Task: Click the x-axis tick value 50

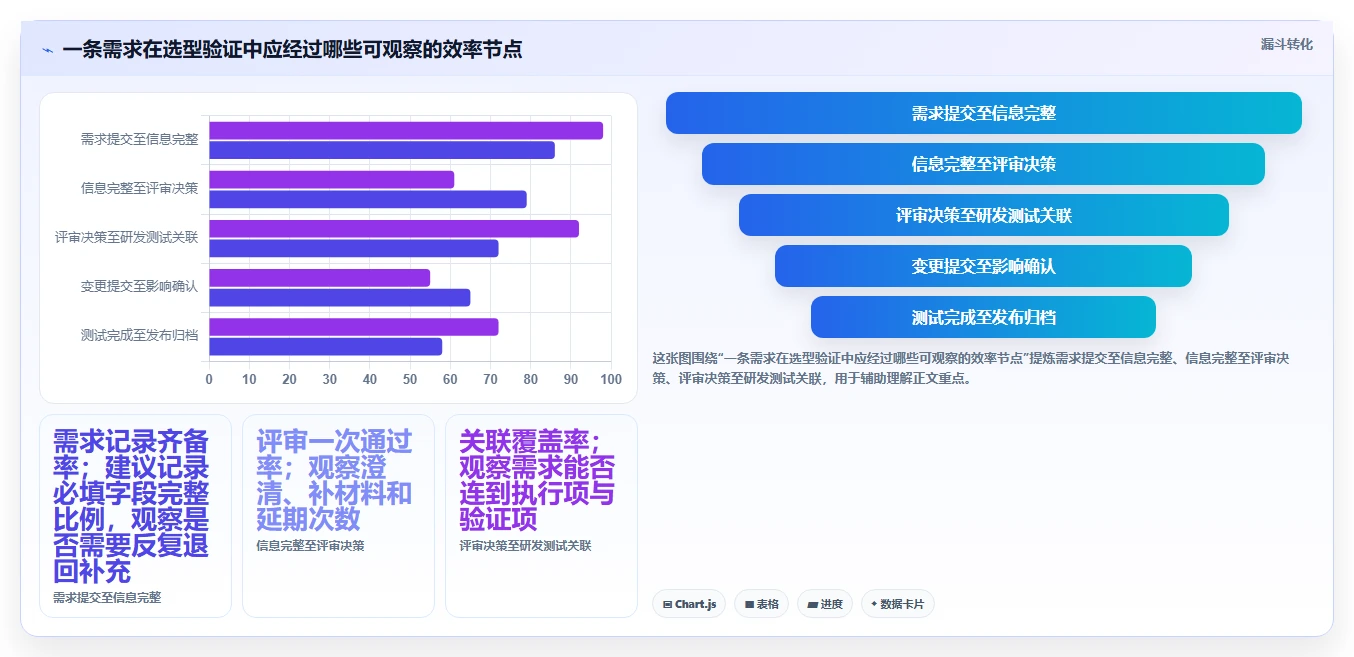Action: 410,380
